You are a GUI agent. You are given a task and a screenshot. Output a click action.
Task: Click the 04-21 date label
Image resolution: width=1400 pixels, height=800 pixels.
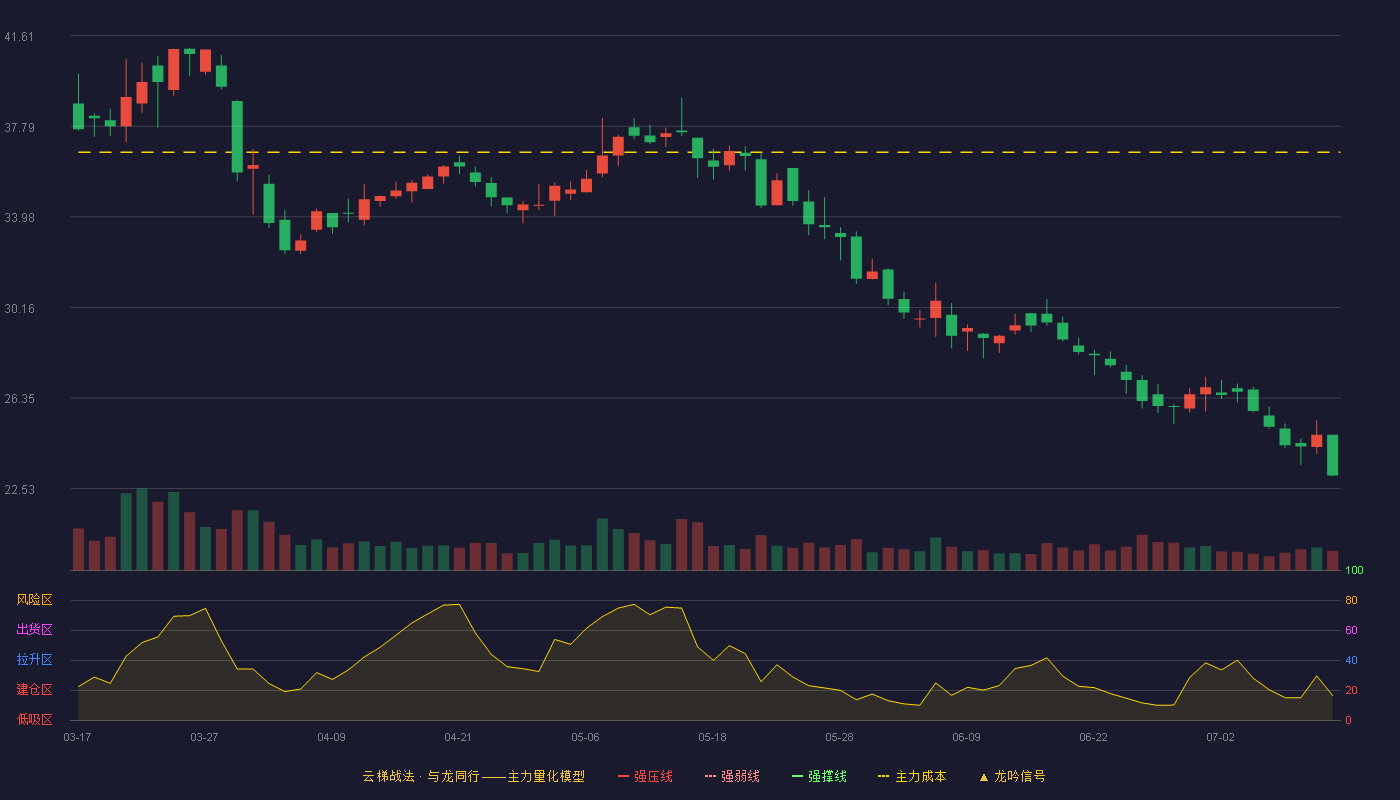tap(458, 737)
